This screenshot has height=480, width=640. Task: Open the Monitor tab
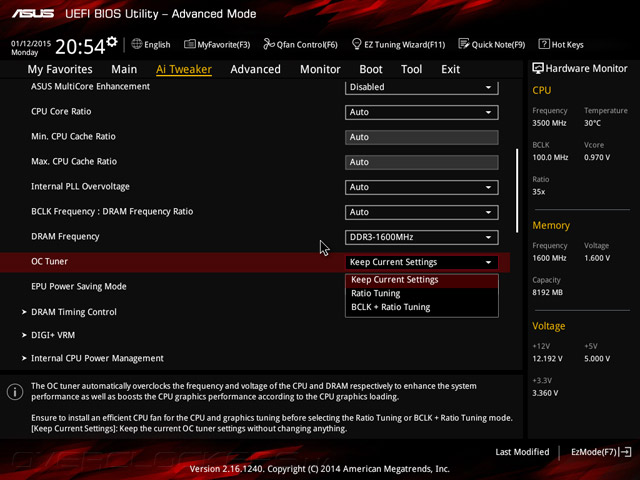pos(320,69)
